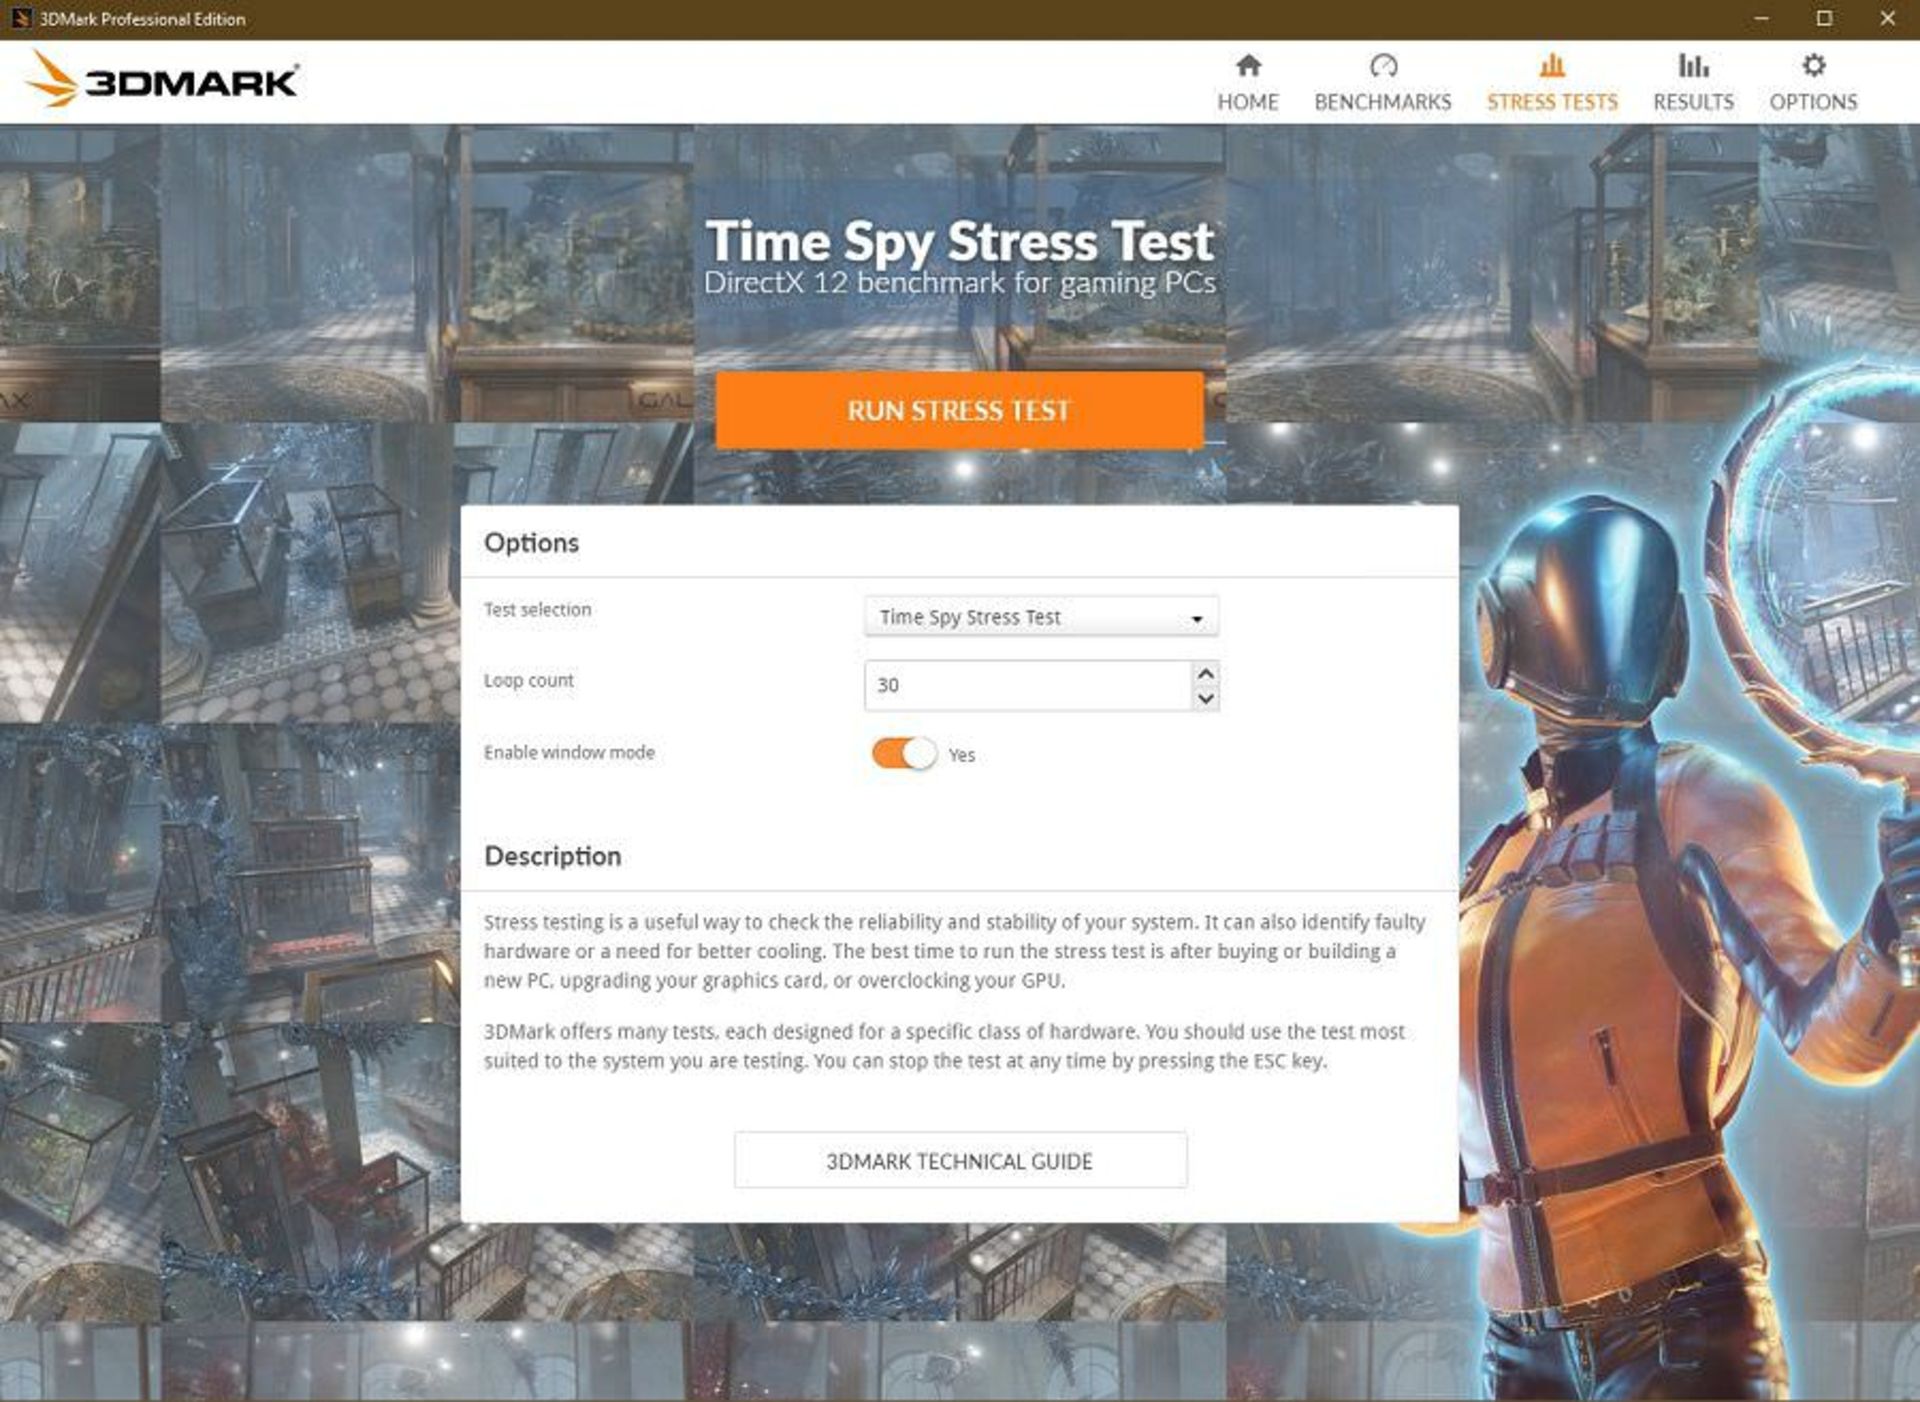Increase Loop count with up arrow
1920x1402 pixels.
[x=1206, y=673]
